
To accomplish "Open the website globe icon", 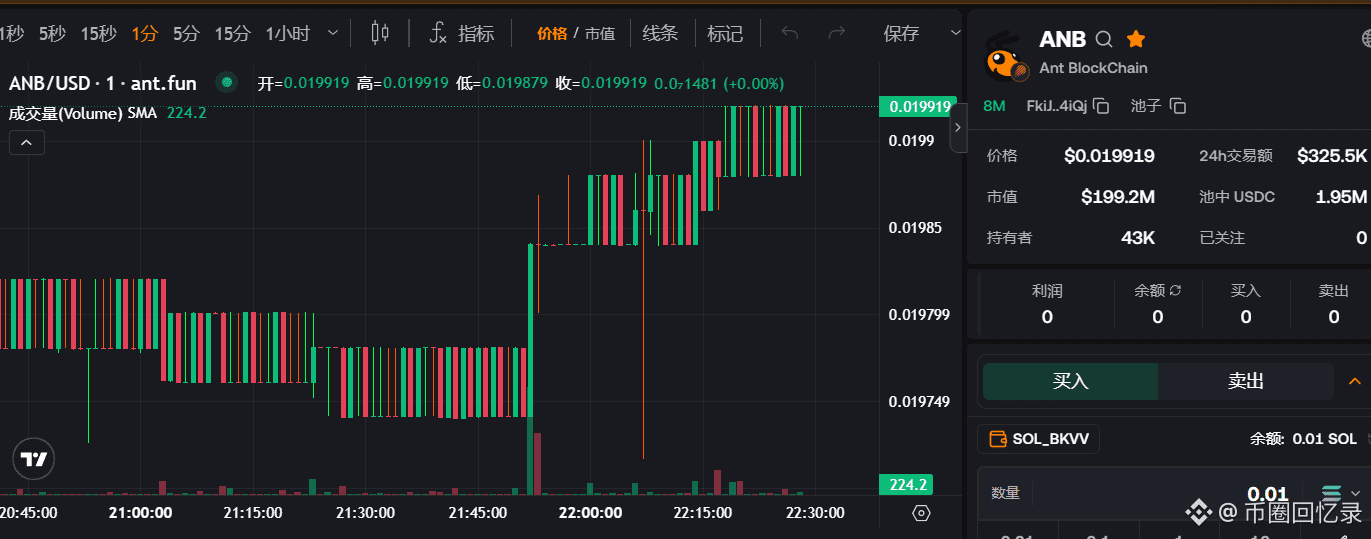I will [1366, 39].
